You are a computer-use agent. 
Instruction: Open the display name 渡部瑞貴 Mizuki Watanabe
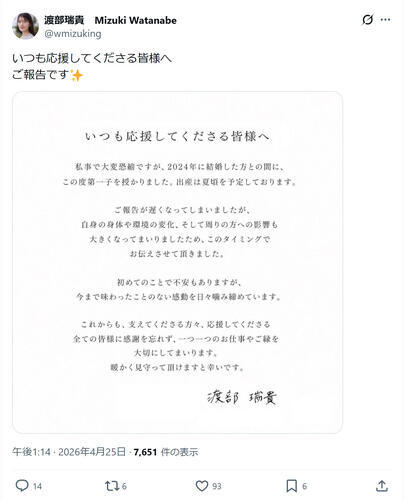tap(110, 20)
